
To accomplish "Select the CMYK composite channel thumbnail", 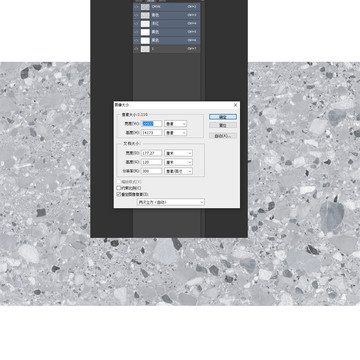I will [x=145, y=7].
